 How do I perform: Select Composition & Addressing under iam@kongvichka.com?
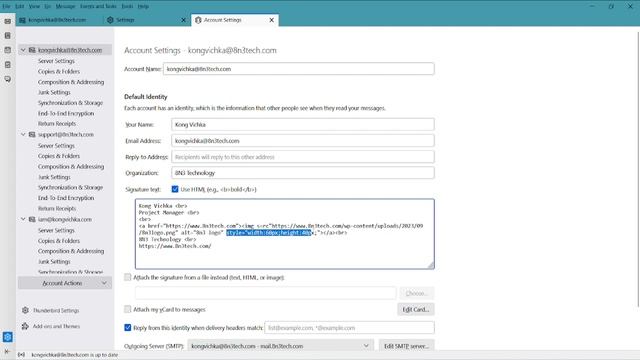pyautogui.click(x=71, y=251)
